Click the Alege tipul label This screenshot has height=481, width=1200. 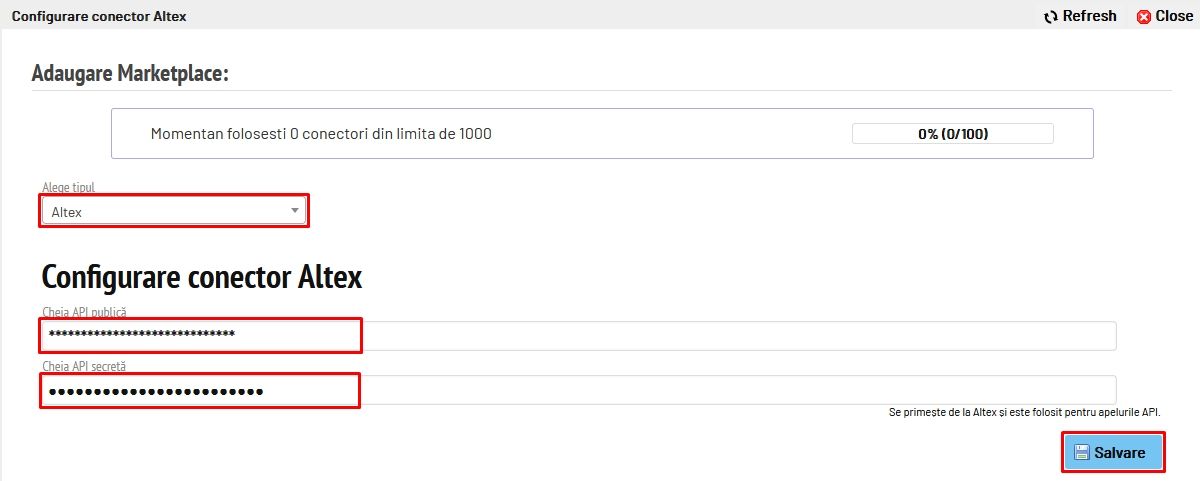point(68,188)
